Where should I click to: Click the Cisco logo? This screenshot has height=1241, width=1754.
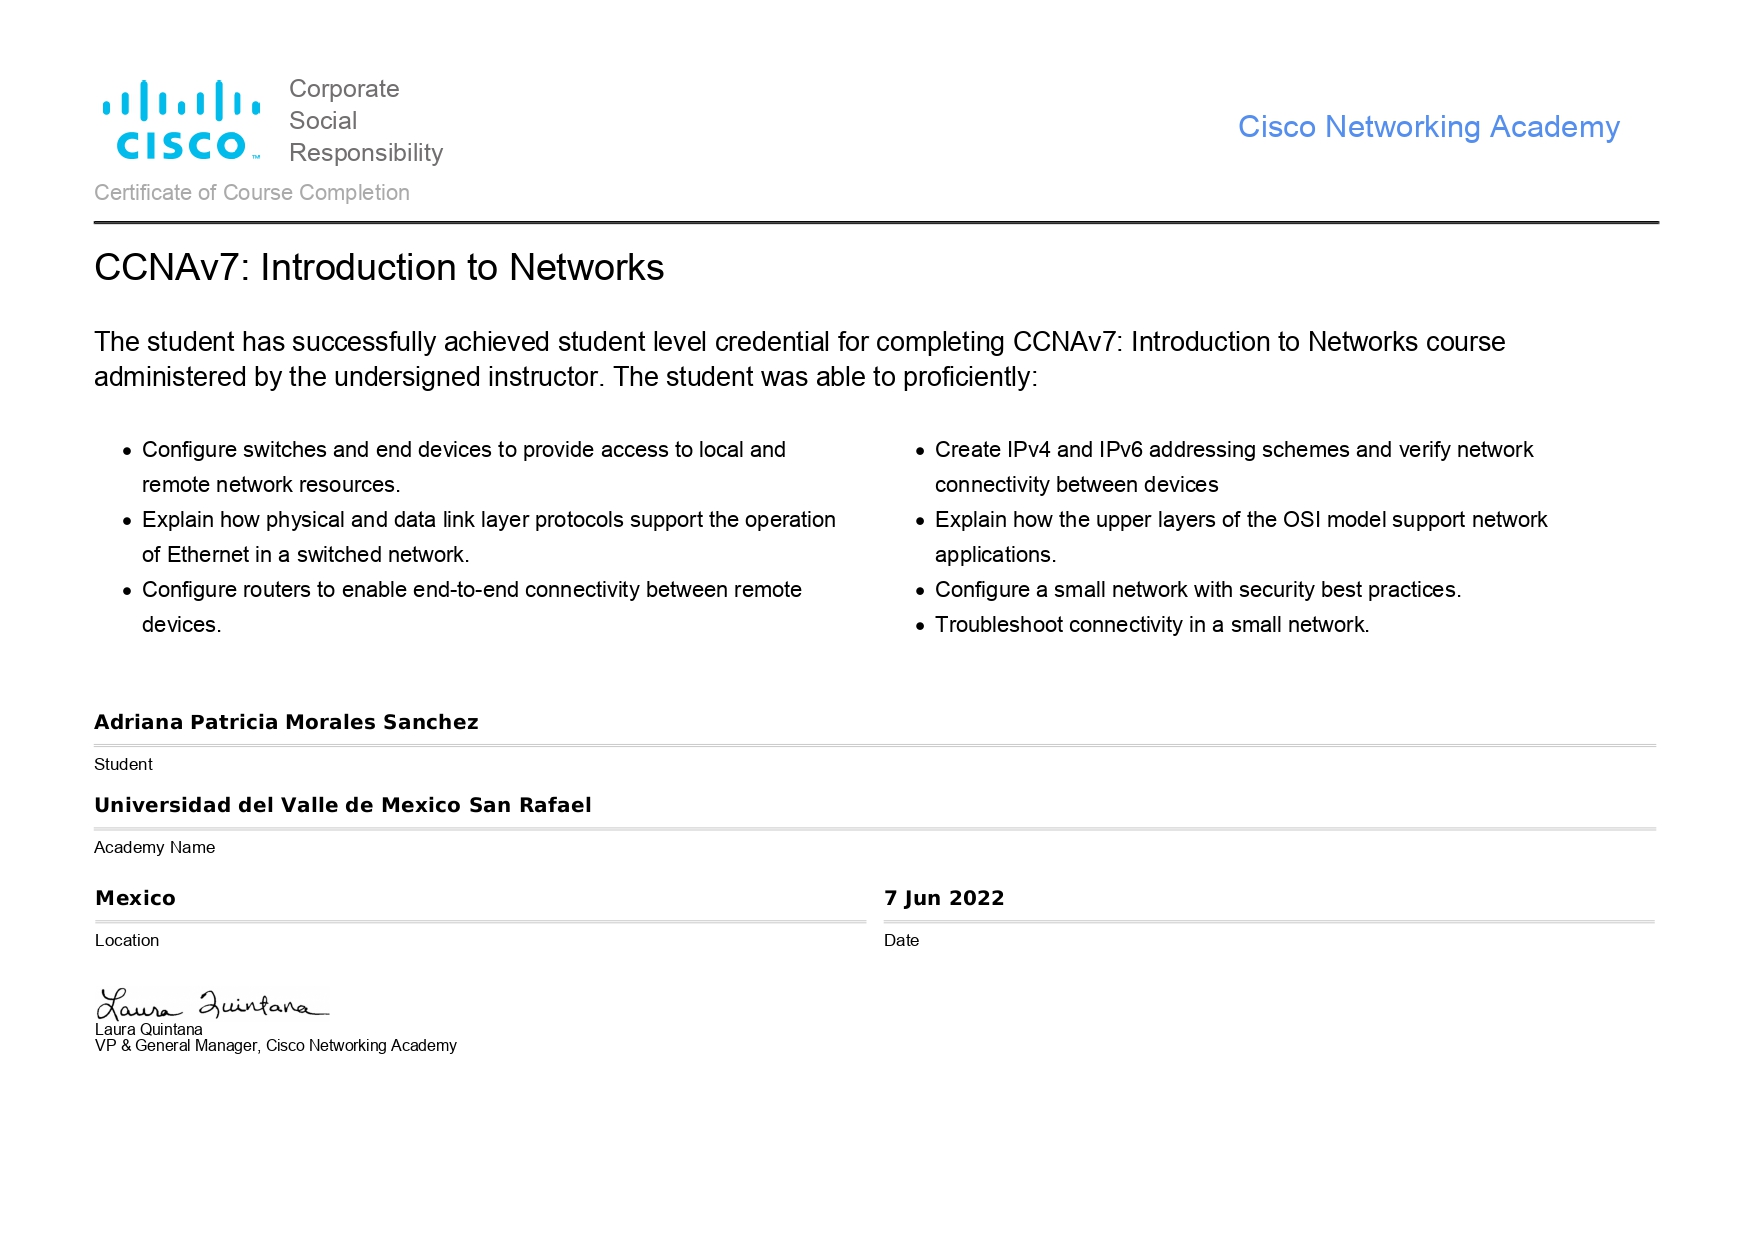click(x=181, y=121)
